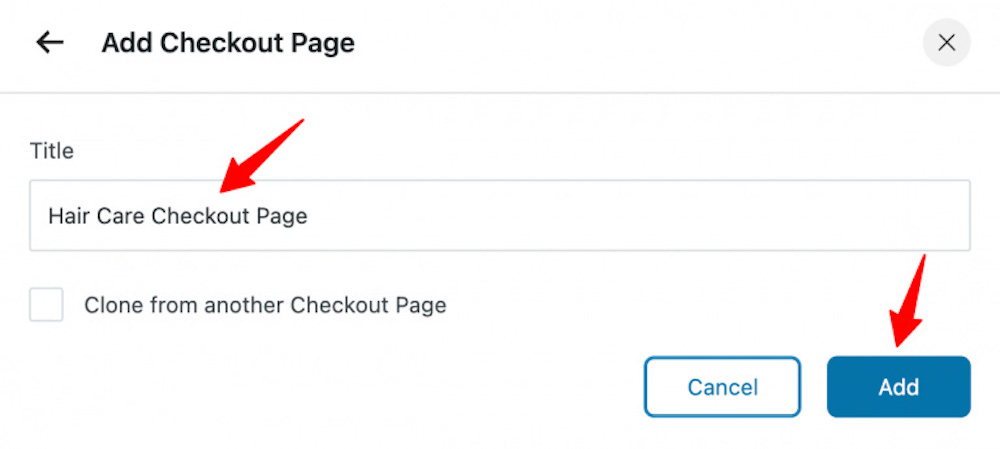Screen dimensions: 1000x449
Task: Click the word "Page" in the title input
Action: 282,217
